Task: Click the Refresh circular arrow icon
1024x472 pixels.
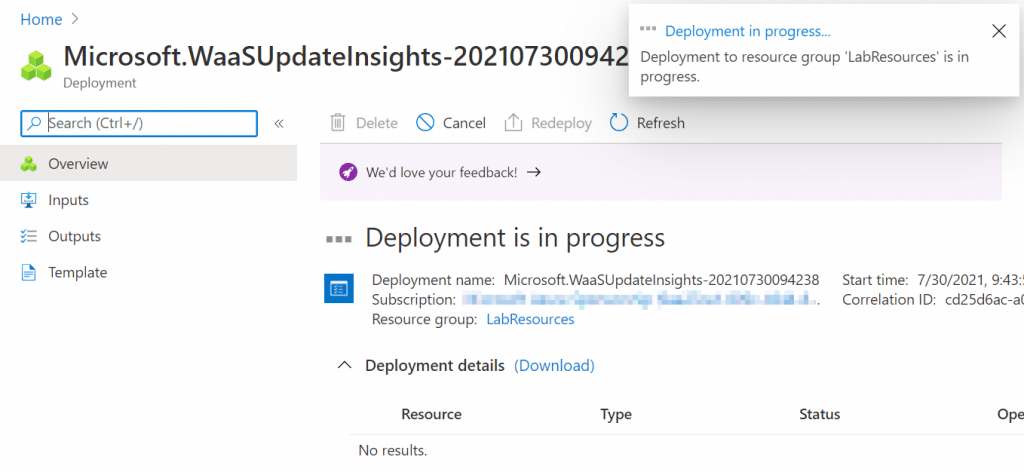Action: point(618,123)
